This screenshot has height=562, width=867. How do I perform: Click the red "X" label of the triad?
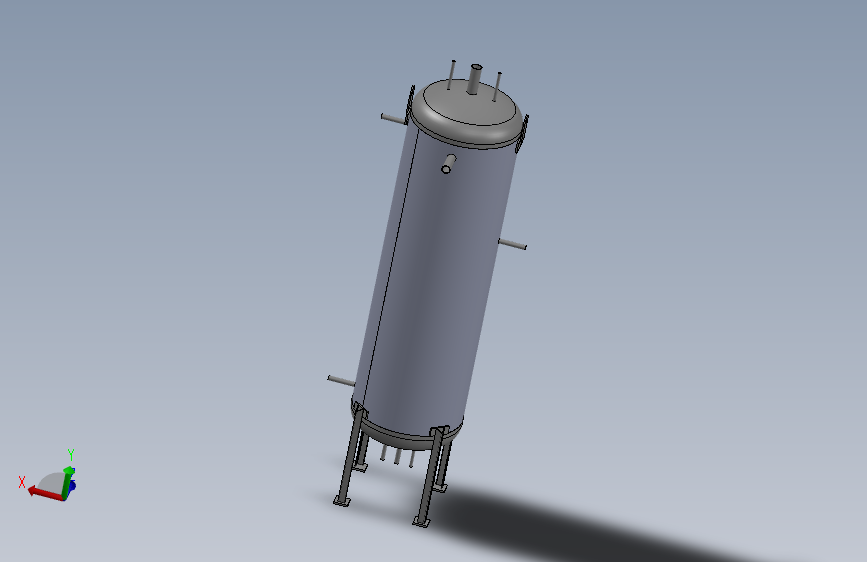(22, 482)
